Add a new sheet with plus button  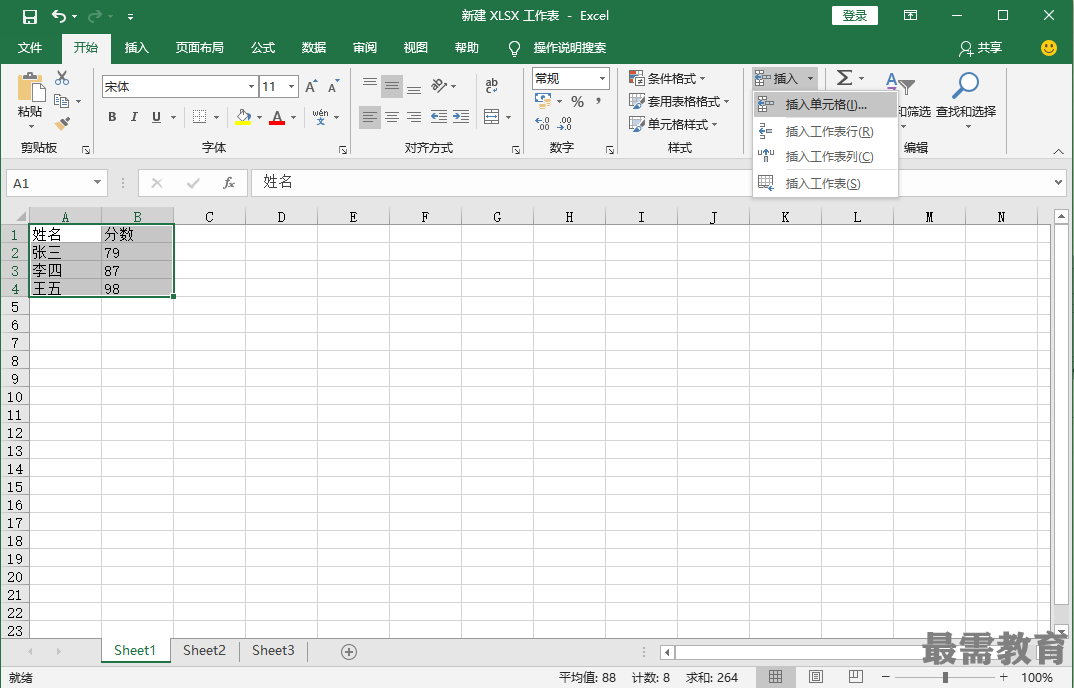pyautogui.click(x=349, y=652)
